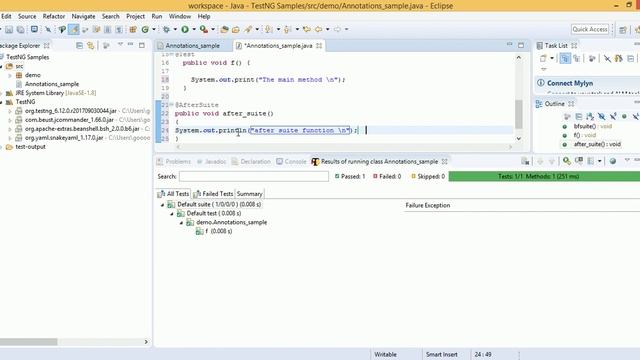Screen dimensions: 640x360
Task: Expand the org.testng_6.12.0 jar node
Action: click(x=10, y=111)
